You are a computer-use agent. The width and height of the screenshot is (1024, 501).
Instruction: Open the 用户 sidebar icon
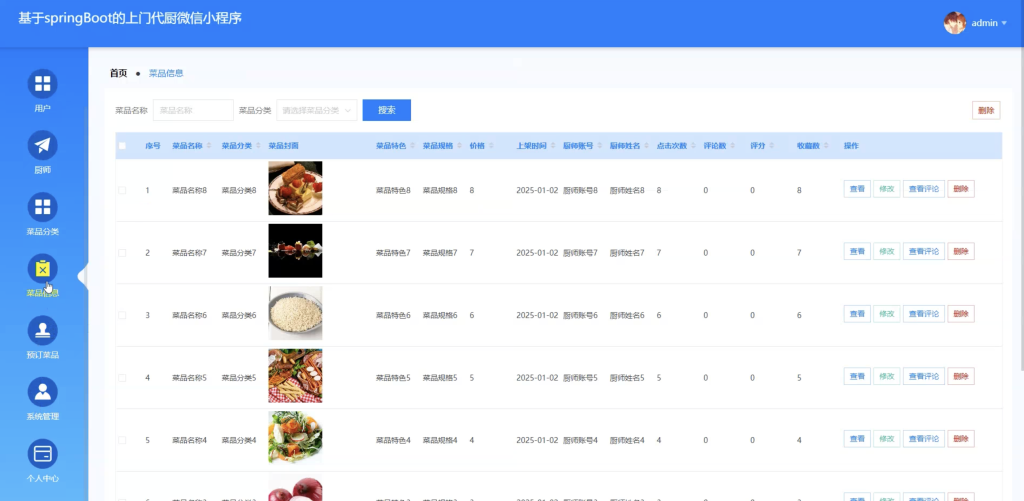(x=42, y=84)
